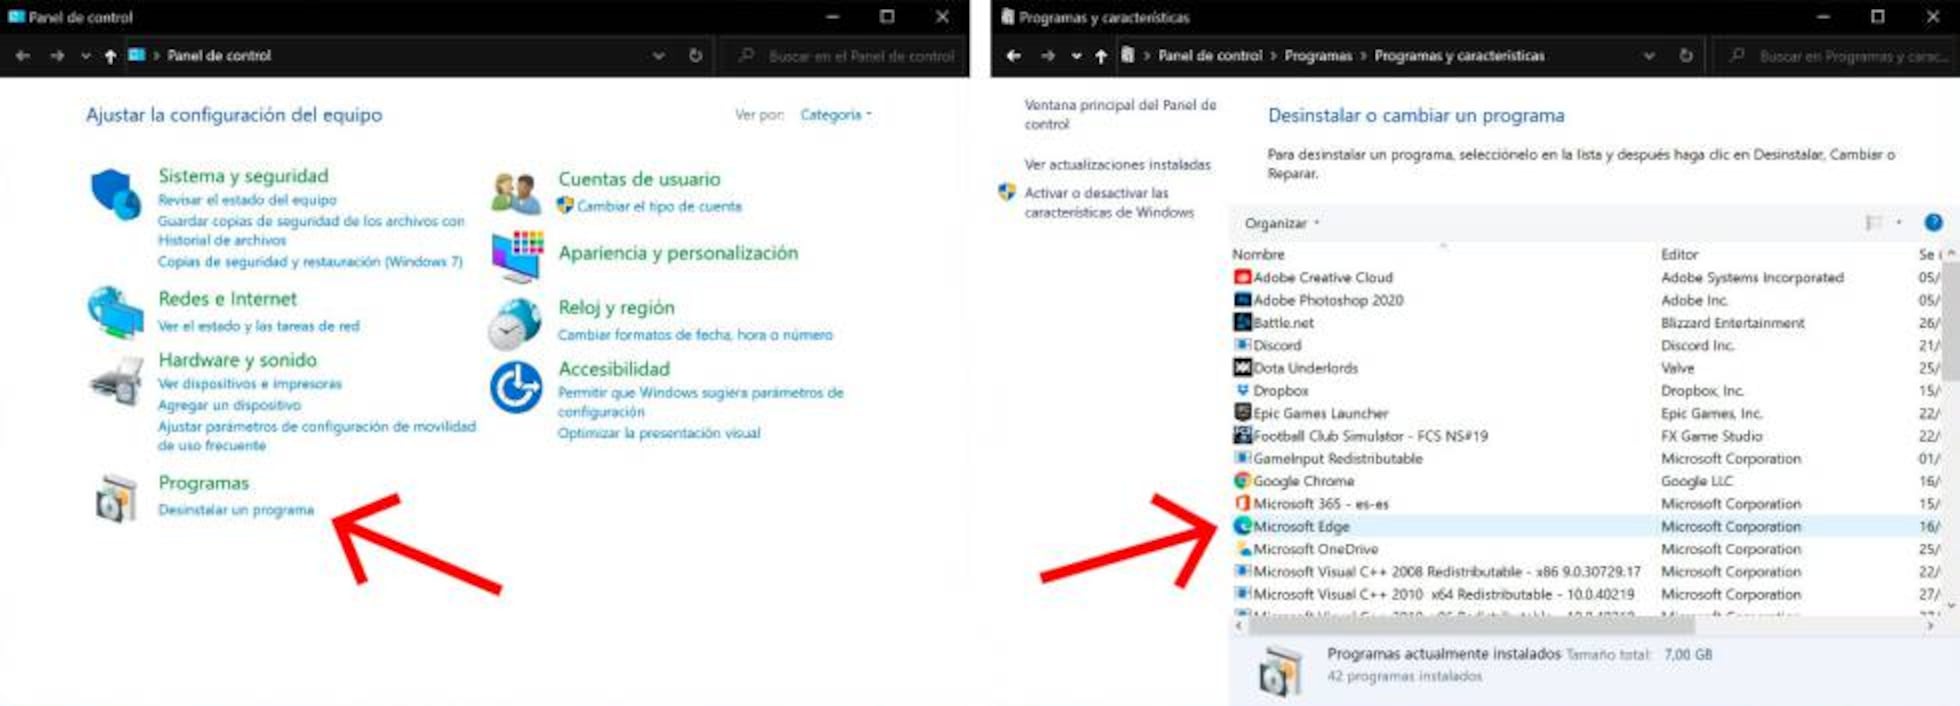Click the Reloj y región clock icon
Screen dimensions: 1960x706
[516, 322]
